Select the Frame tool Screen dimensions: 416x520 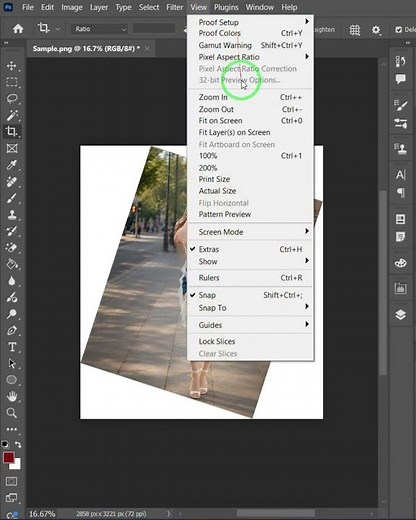[x=12, y=148]
